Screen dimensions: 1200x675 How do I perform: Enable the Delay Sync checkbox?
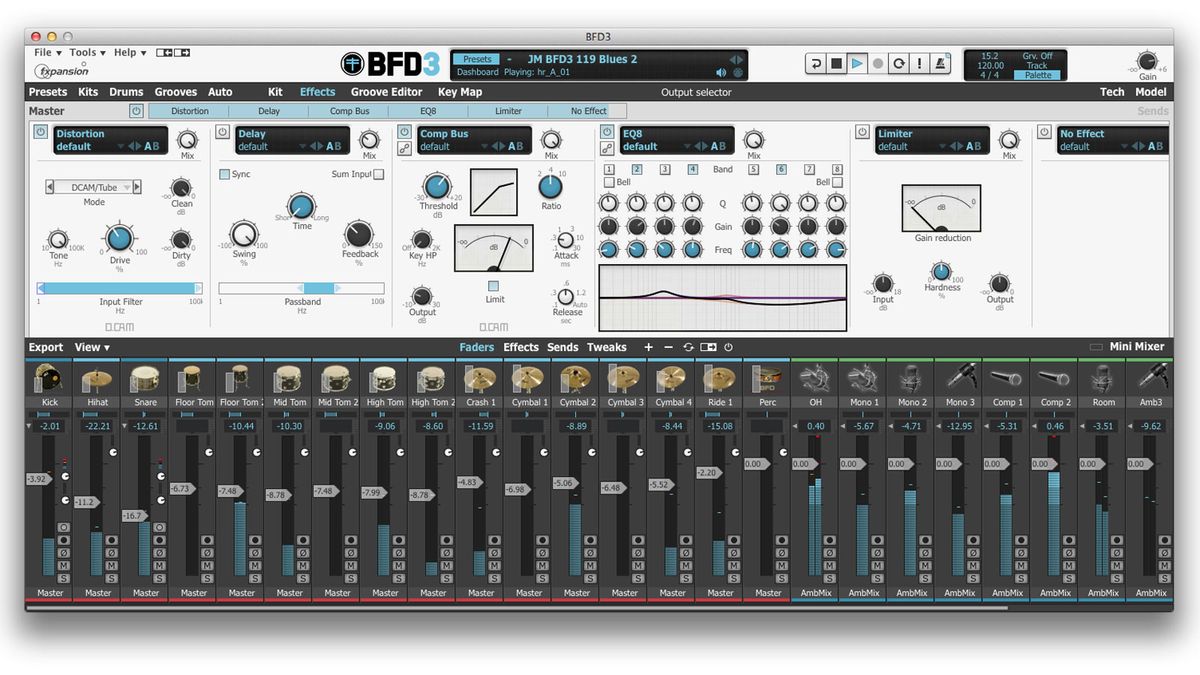click(x=225, y=174)
